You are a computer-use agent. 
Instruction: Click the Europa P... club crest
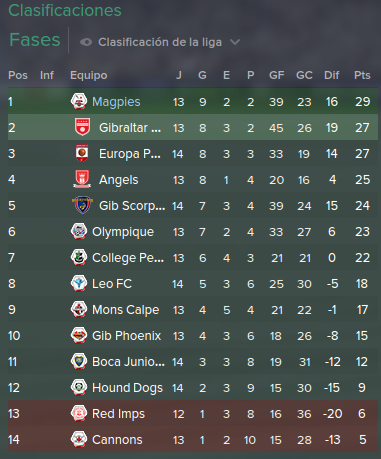click(x=82, y=153)
